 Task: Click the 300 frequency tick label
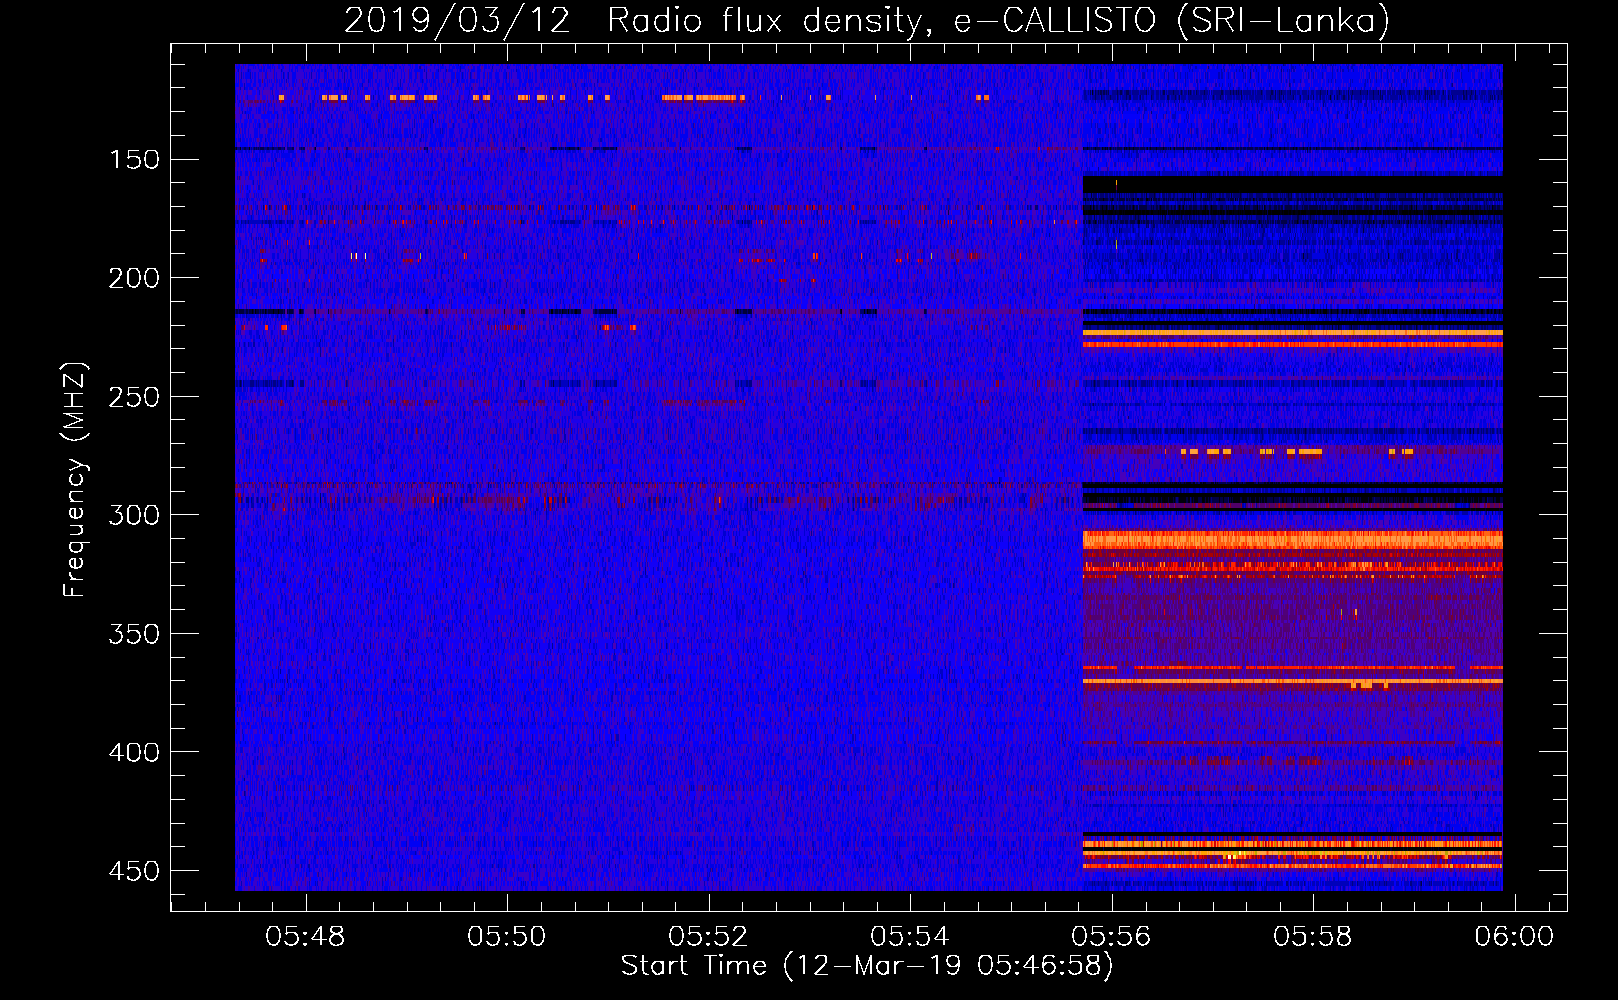coord(134,515)
